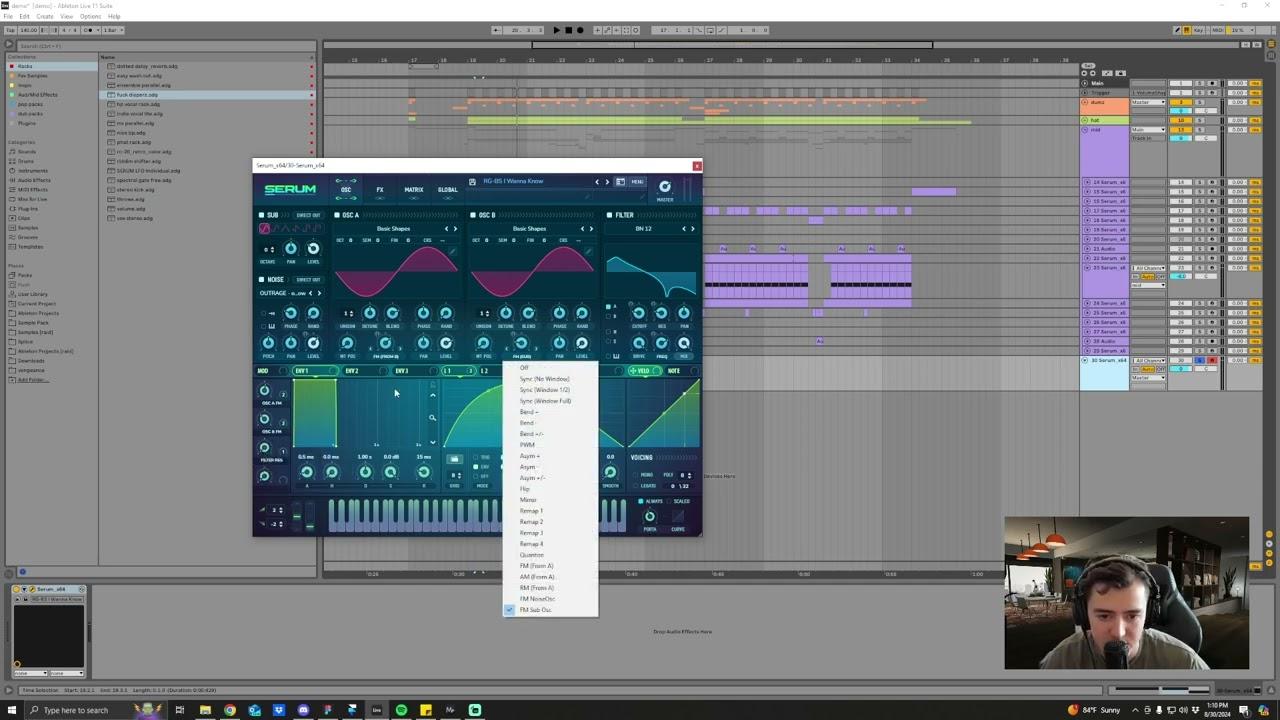Click the Serum logo
The width and height of the screenshot is (1280, 720).
tap(290, 189)
